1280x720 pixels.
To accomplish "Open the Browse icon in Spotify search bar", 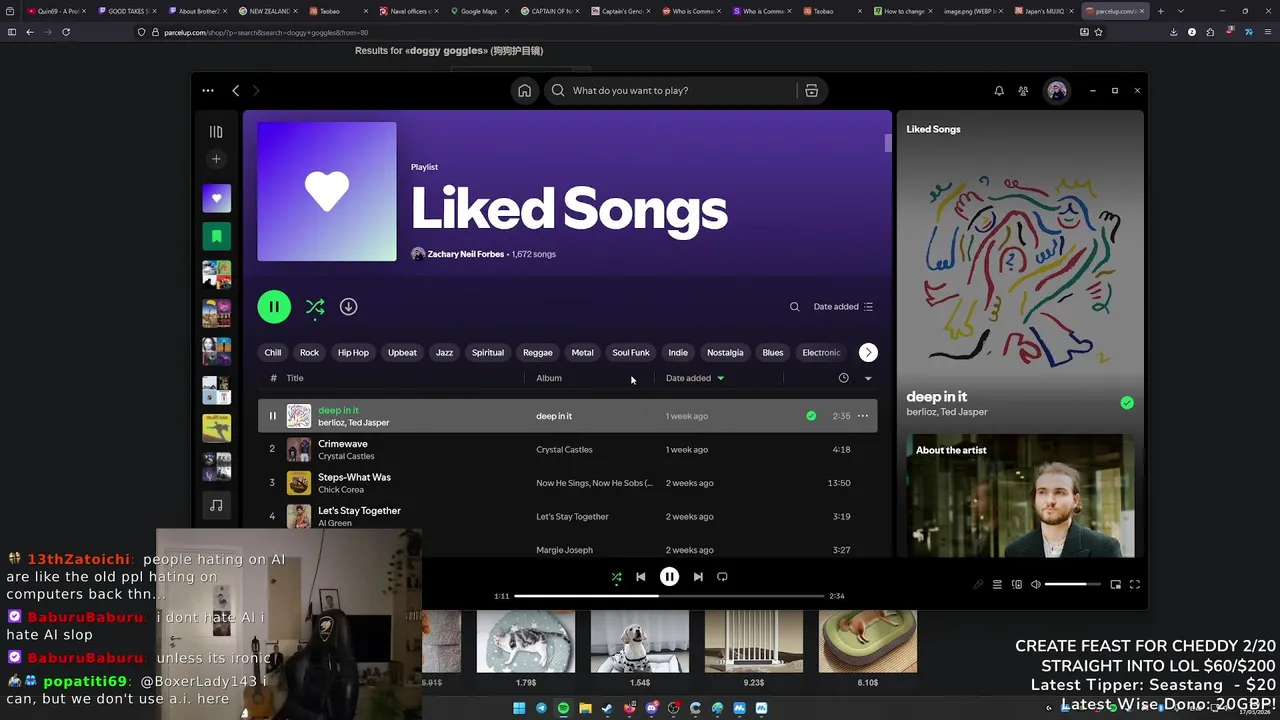I will point(811,90).
